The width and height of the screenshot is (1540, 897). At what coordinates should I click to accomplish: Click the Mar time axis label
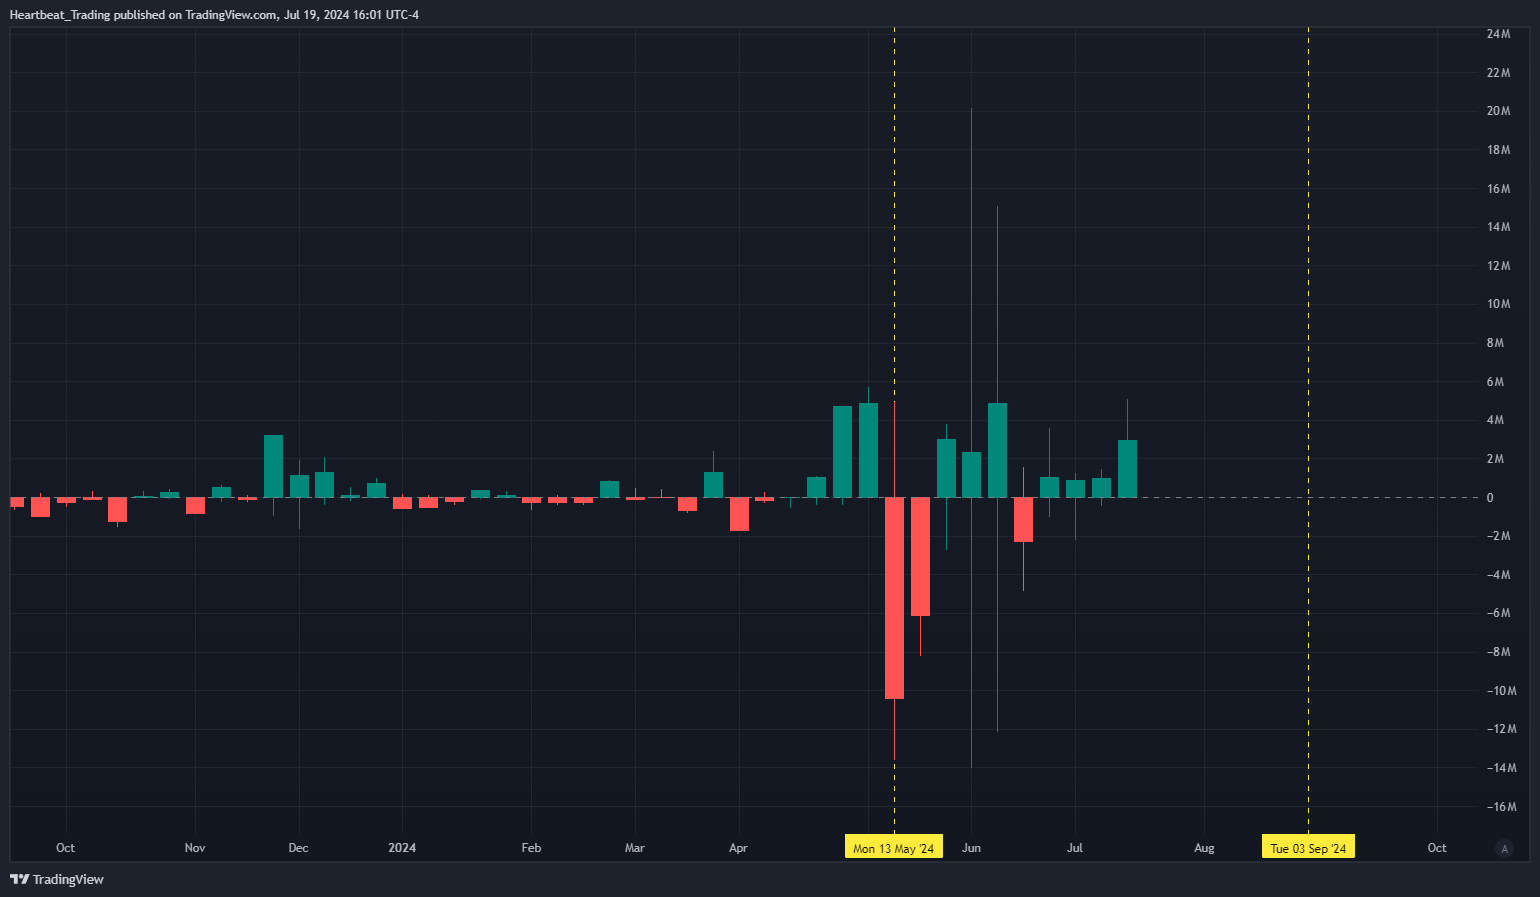(634, 848)
